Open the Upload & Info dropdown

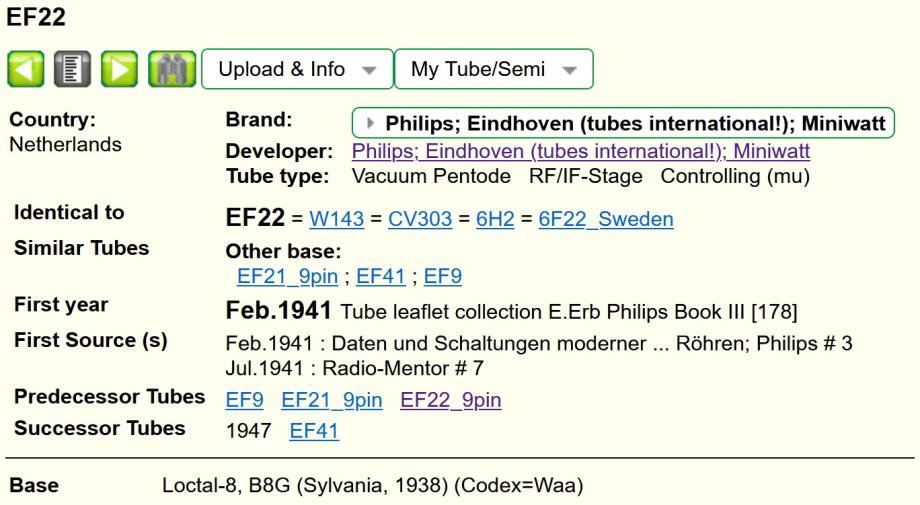(298, 70)
